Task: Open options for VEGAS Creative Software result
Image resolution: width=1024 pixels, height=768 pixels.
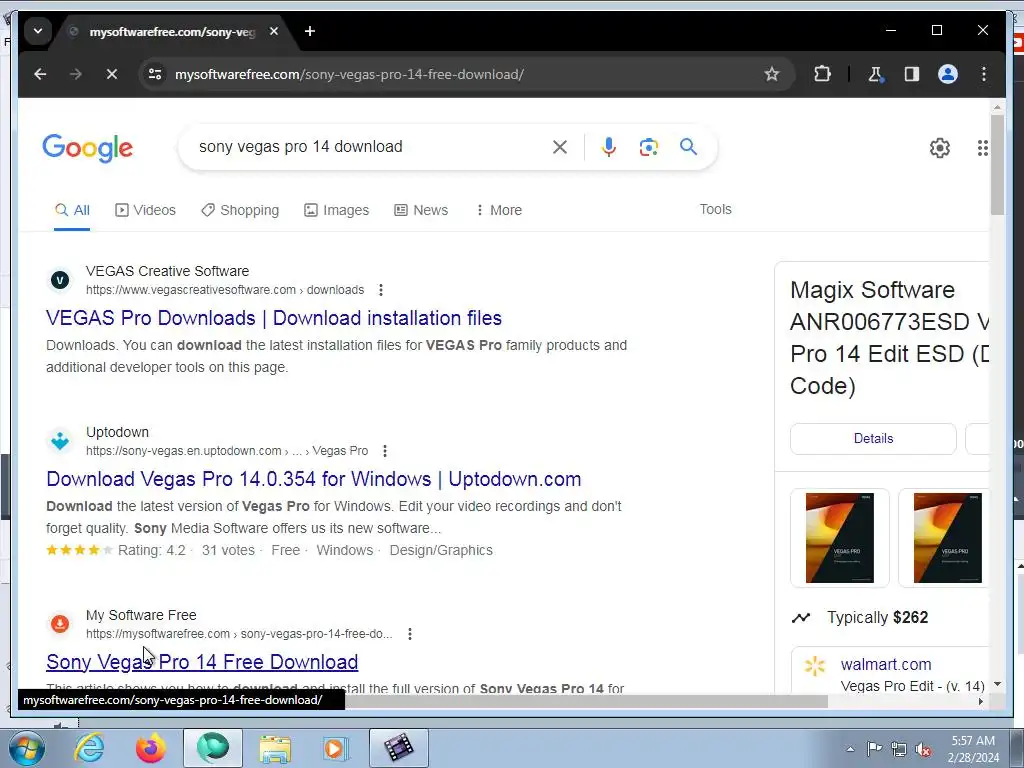Action: pos(381,290)
